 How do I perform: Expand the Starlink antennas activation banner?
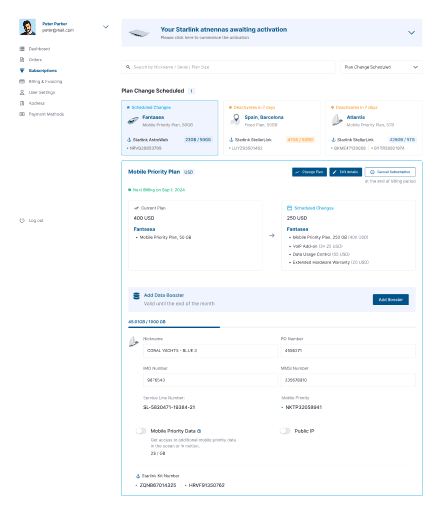(x=412, y=33)
